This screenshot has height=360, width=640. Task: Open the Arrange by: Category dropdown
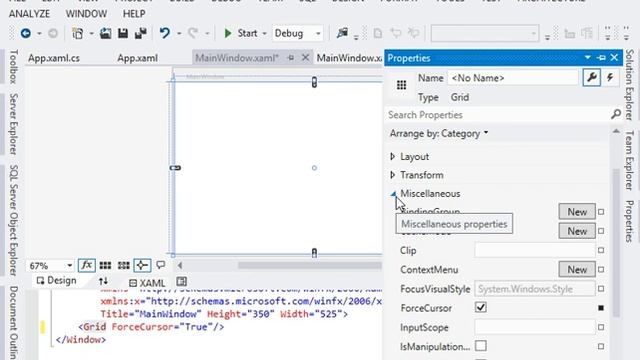439,133
